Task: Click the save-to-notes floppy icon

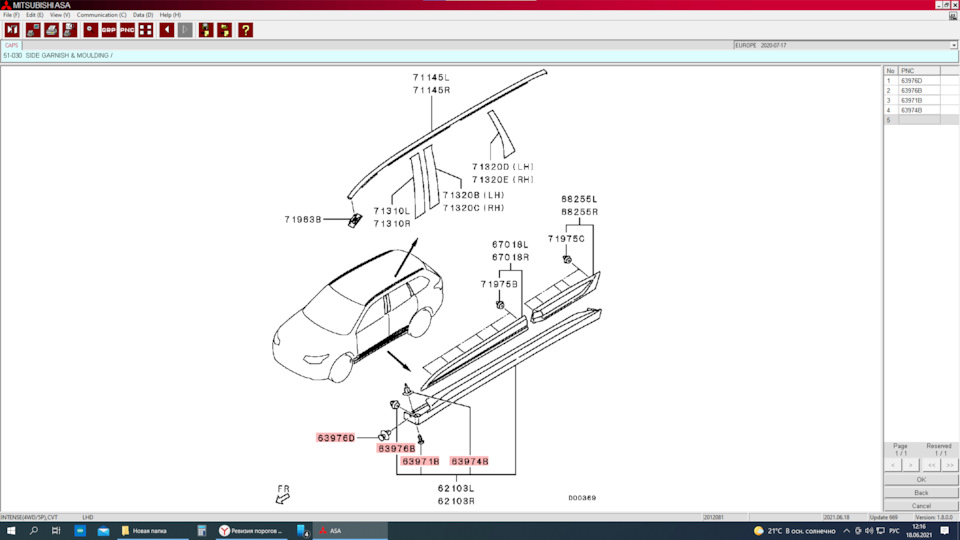Action: pos(206,30)
